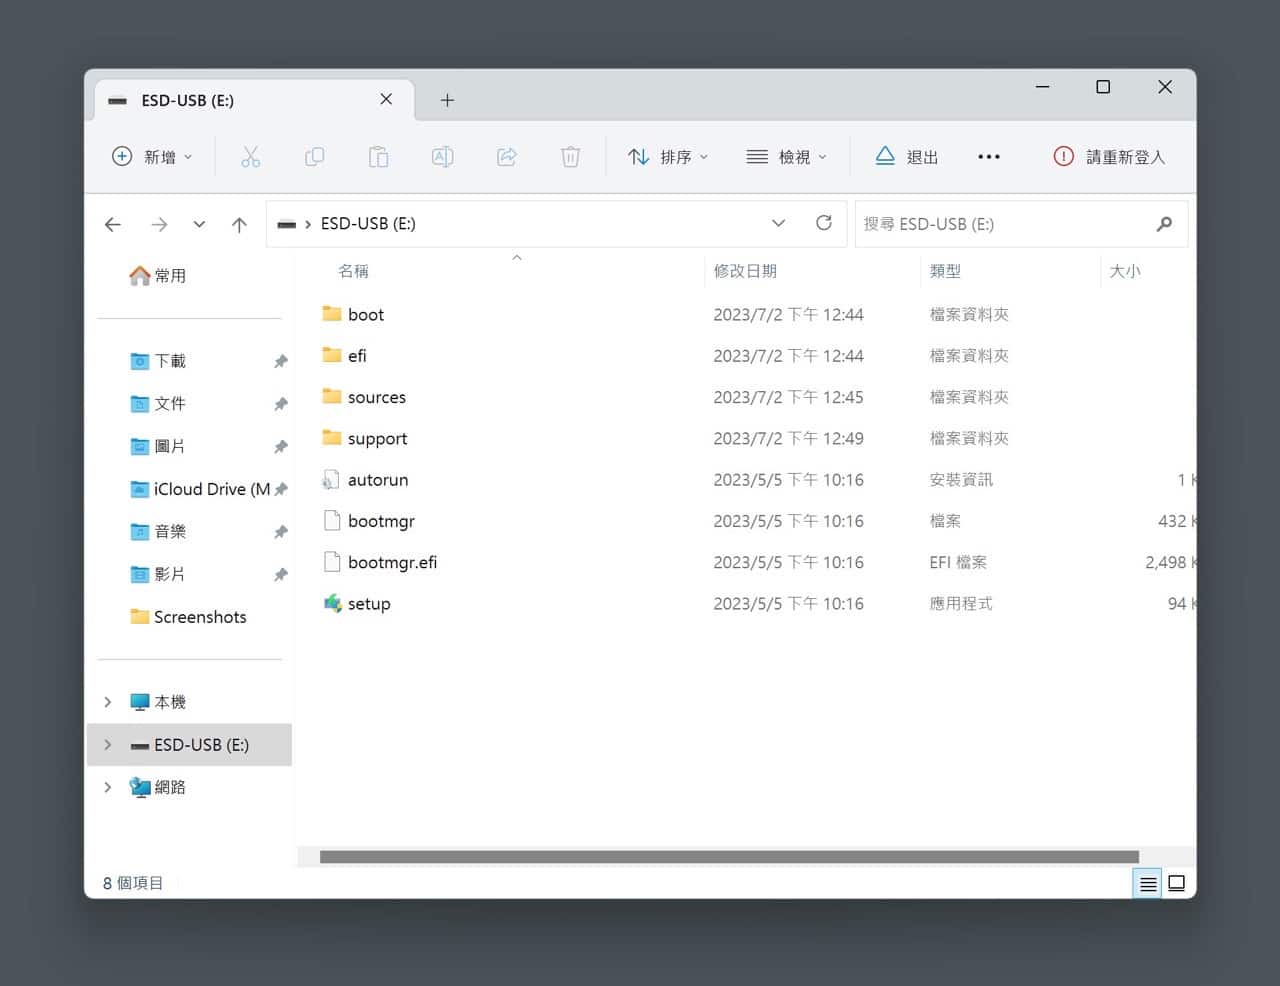1280x986 pixels.
Task: Switch to large thumbnails view icon in status bar
Action: pos(1177,883)
